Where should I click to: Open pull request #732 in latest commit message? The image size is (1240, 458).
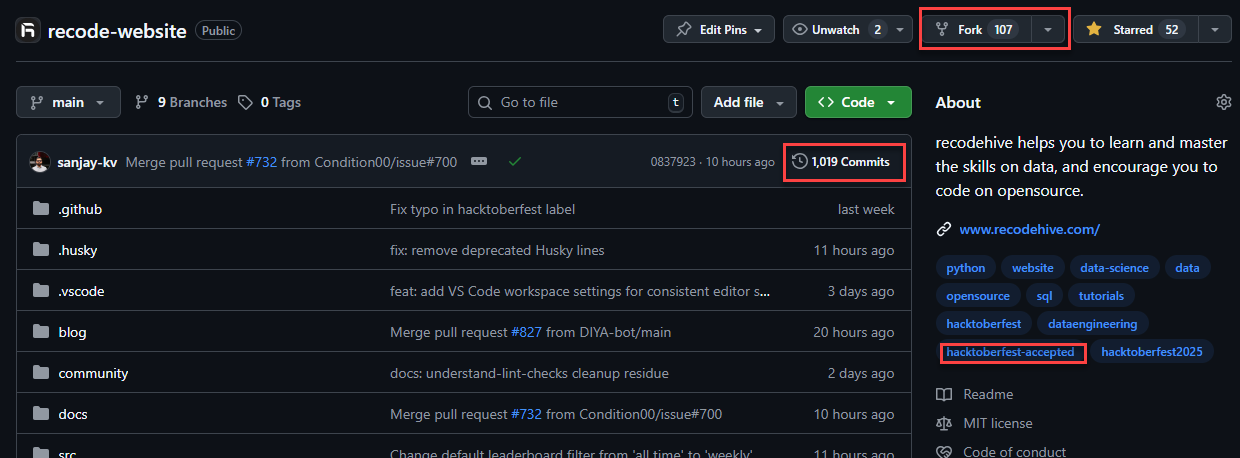(261, 162)
